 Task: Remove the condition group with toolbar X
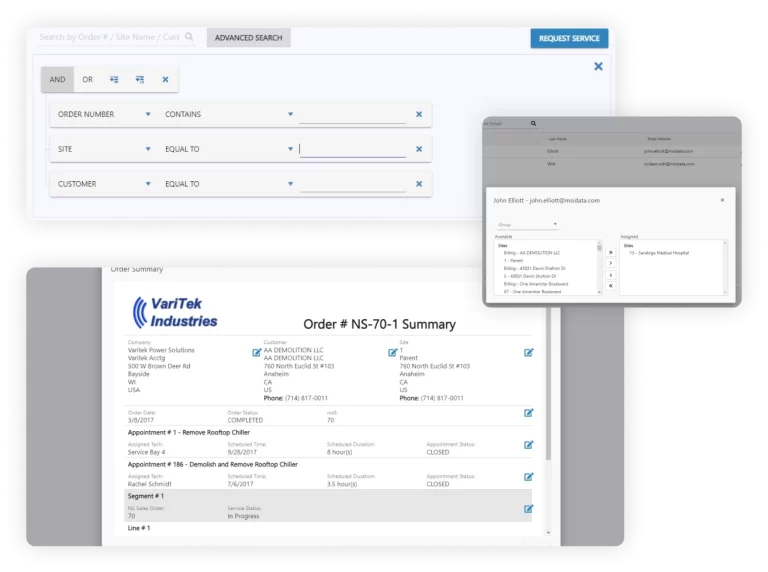(166, 79)
